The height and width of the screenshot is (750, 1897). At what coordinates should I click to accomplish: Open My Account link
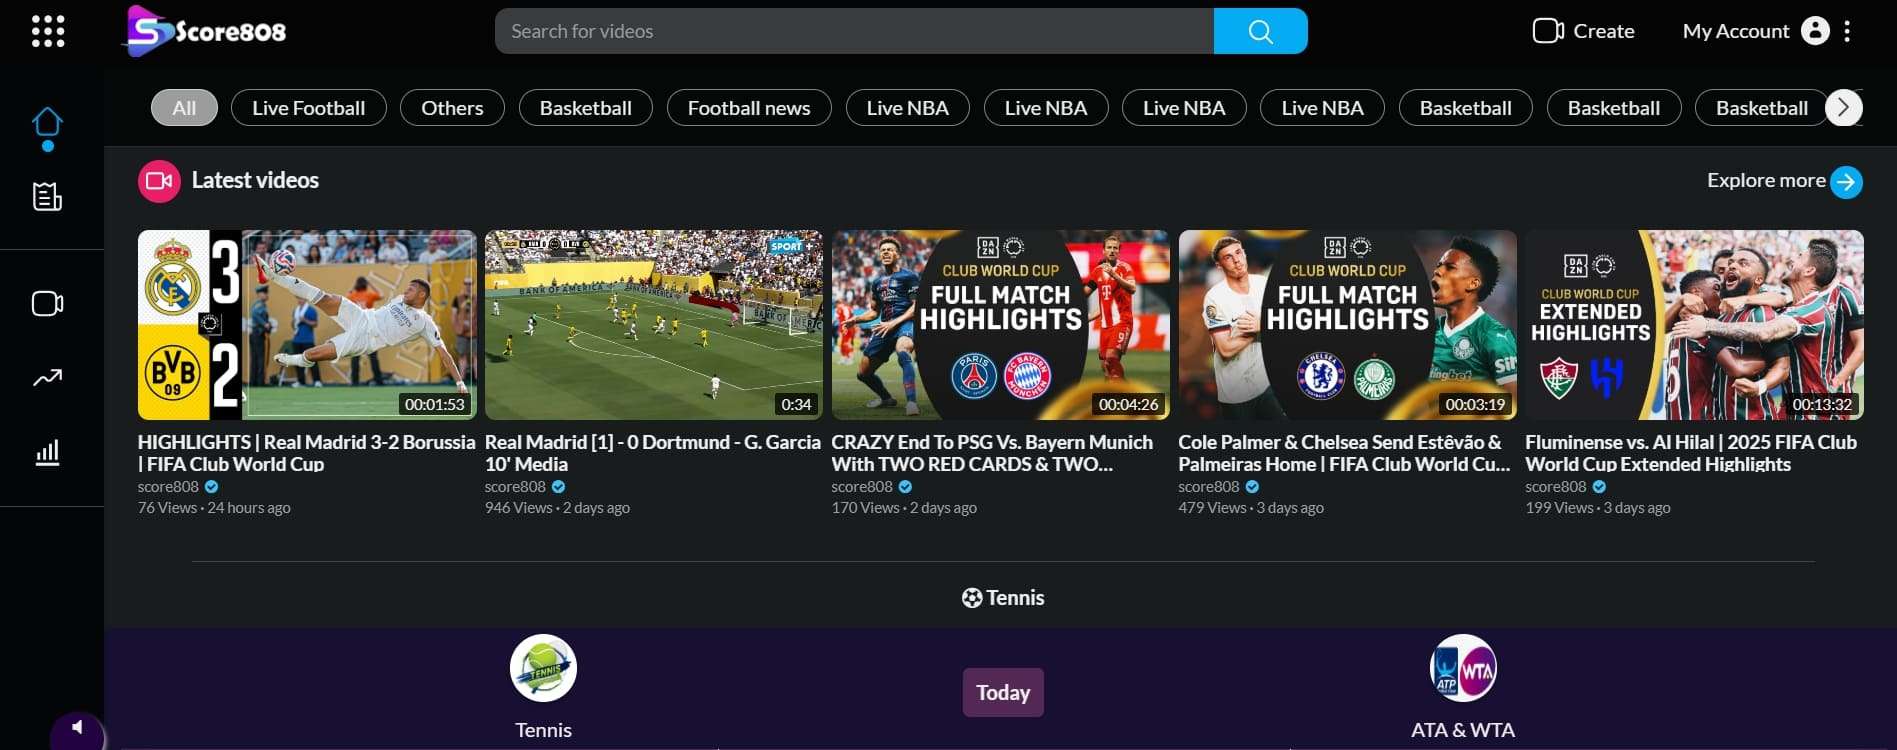pyautogui.click(x=1736, y=31)
